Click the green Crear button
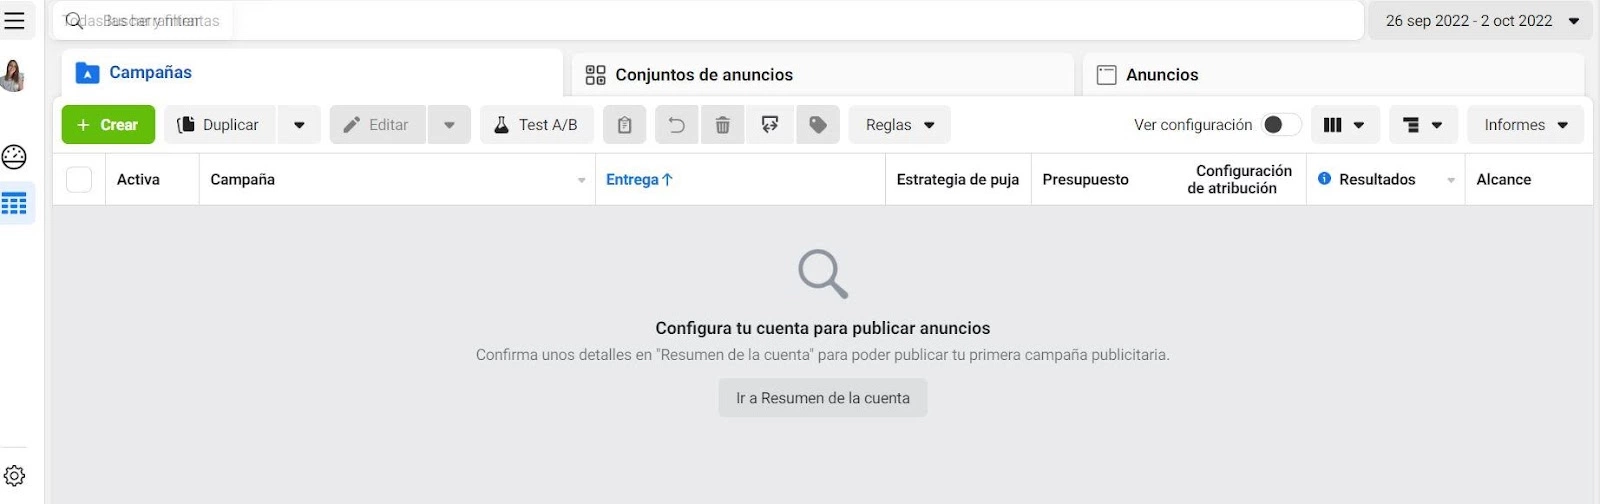The height and width of the screenshot is (504, 1600). tap(108, 125)
